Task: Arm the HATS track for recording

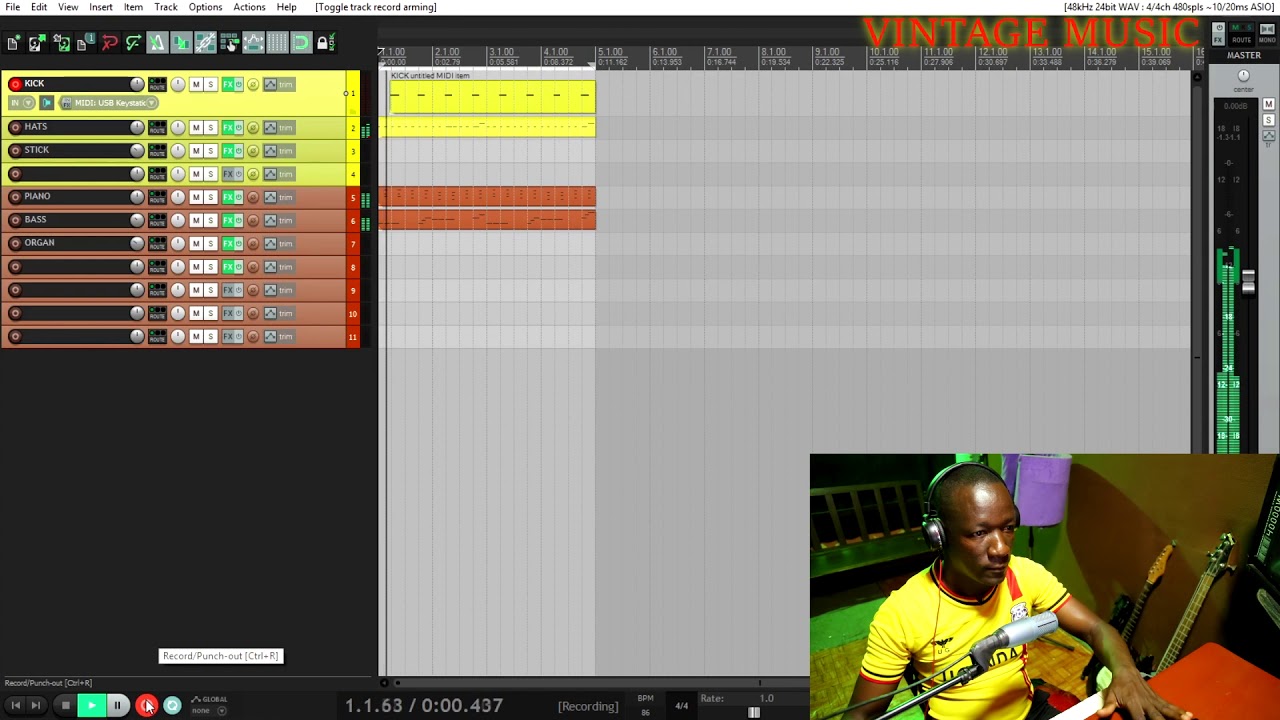Action: (15, 127)
